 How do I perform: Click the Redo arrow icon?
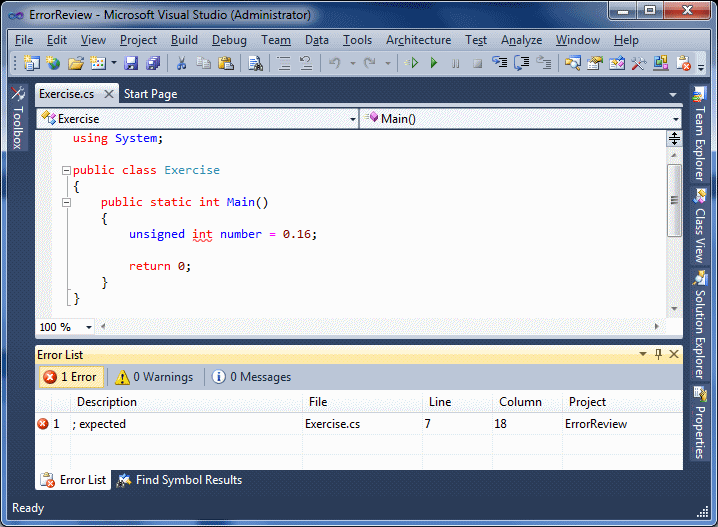click(x=370, y=63)
